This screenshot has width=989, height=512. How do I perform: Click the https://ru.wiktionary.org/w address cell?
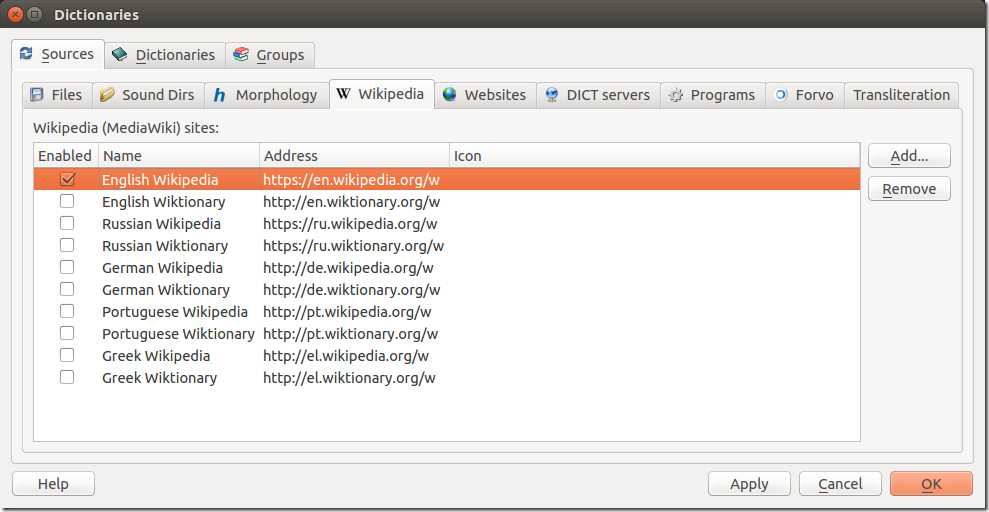pyautogui.click(x=354, y=245)
